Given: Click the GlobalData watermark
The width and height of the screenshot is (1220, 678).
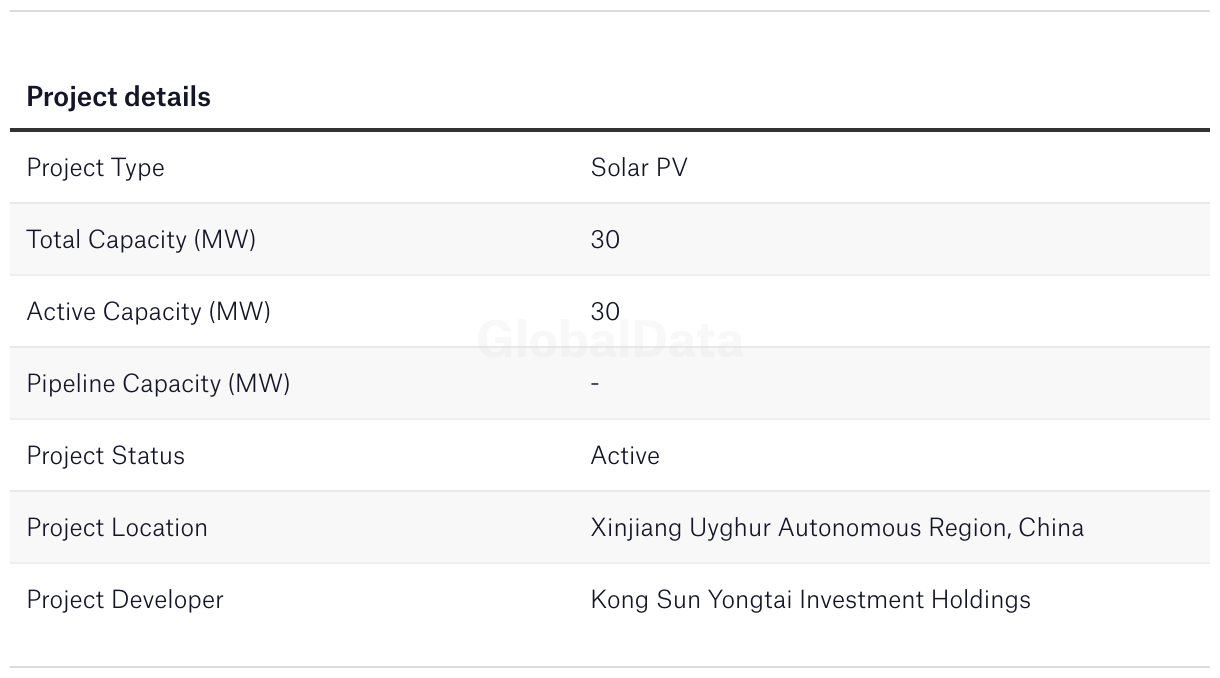Looking at the screenshot, I should [x=610, y=341].
